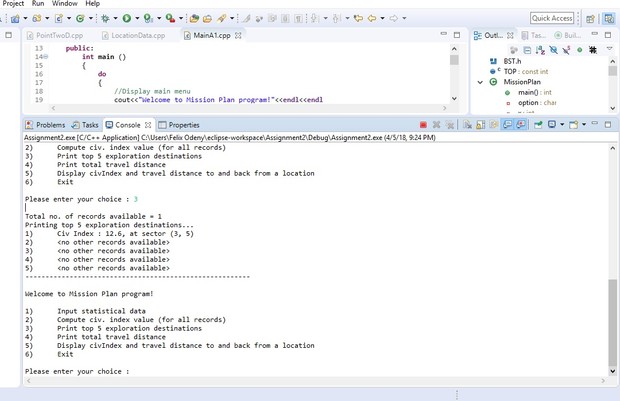Click the New C++ Class green icon

(80, 18)
